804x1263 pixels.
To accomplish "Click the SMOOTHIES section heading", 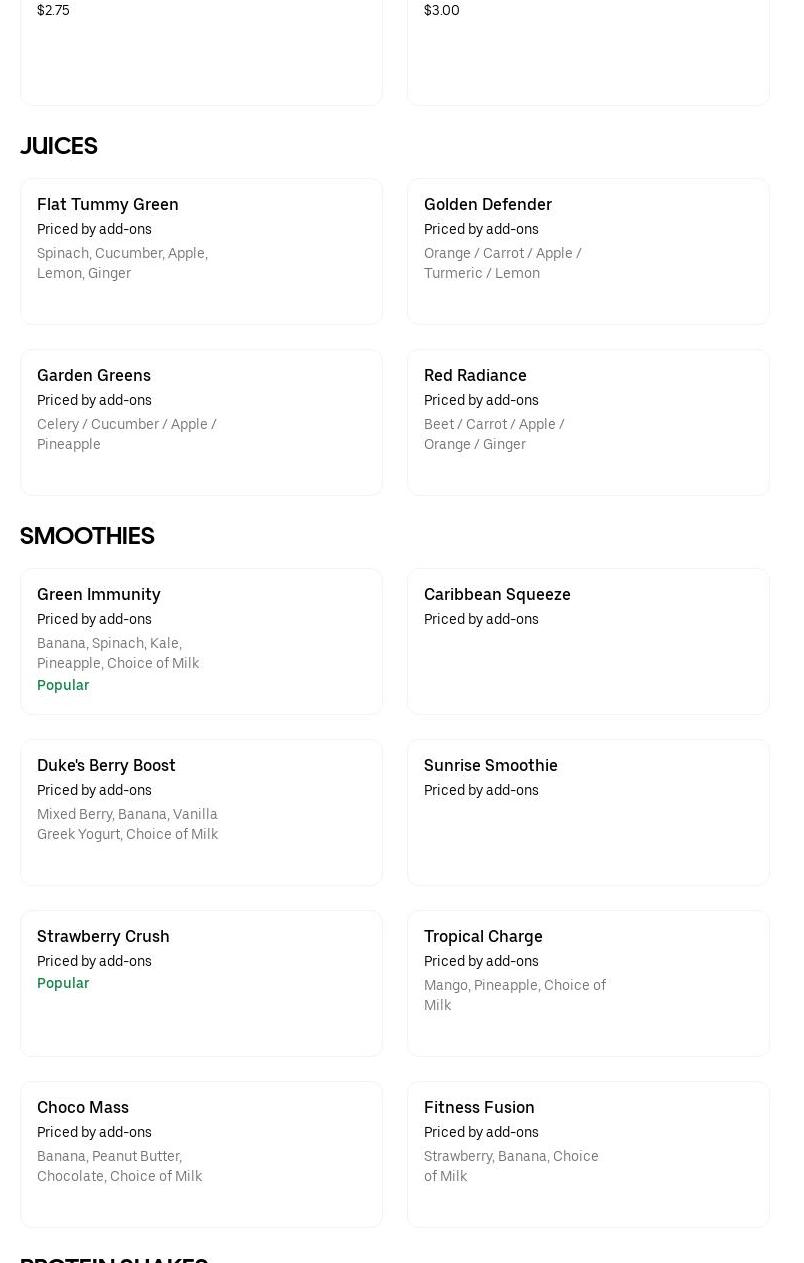I will 87,536.
